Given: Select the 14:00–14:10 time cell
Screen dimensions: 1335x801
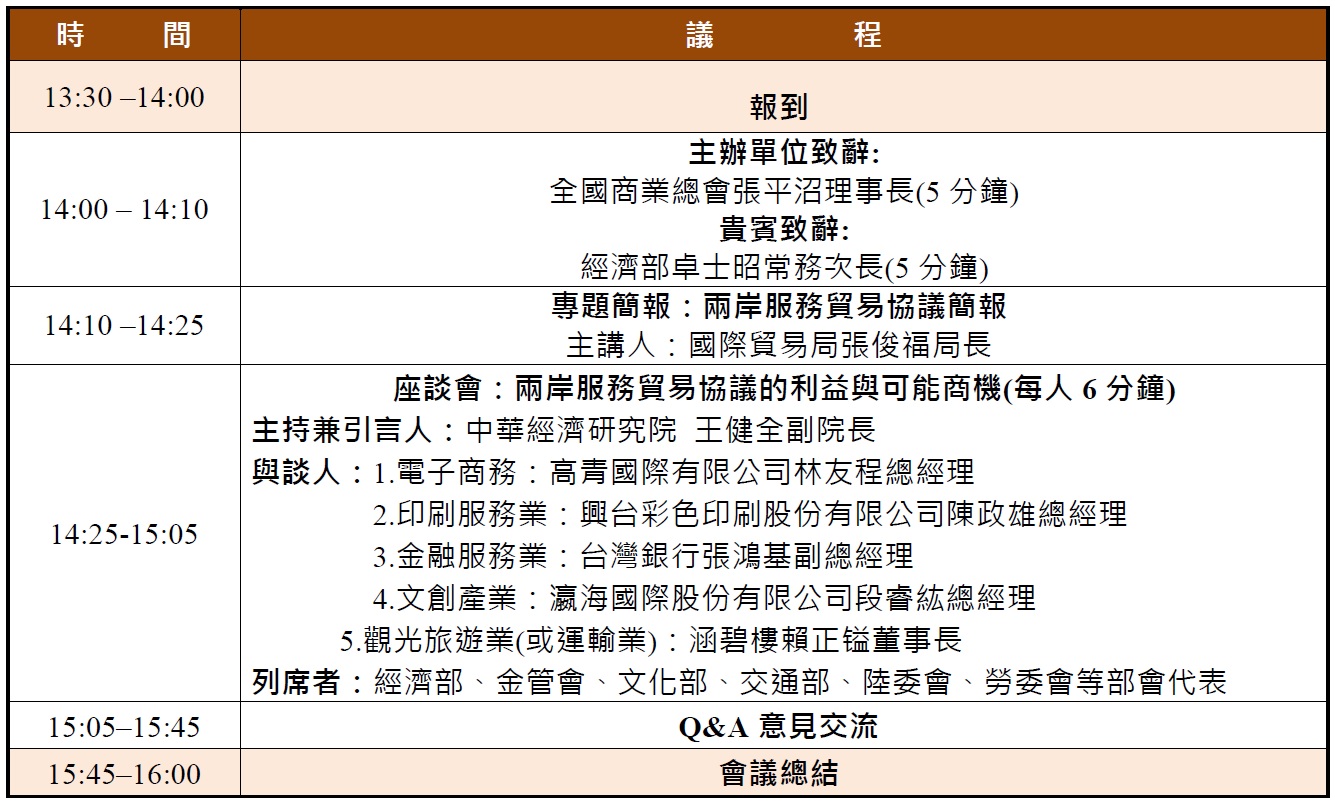Looking at the screenshot, I should click(x=124, y=210).
